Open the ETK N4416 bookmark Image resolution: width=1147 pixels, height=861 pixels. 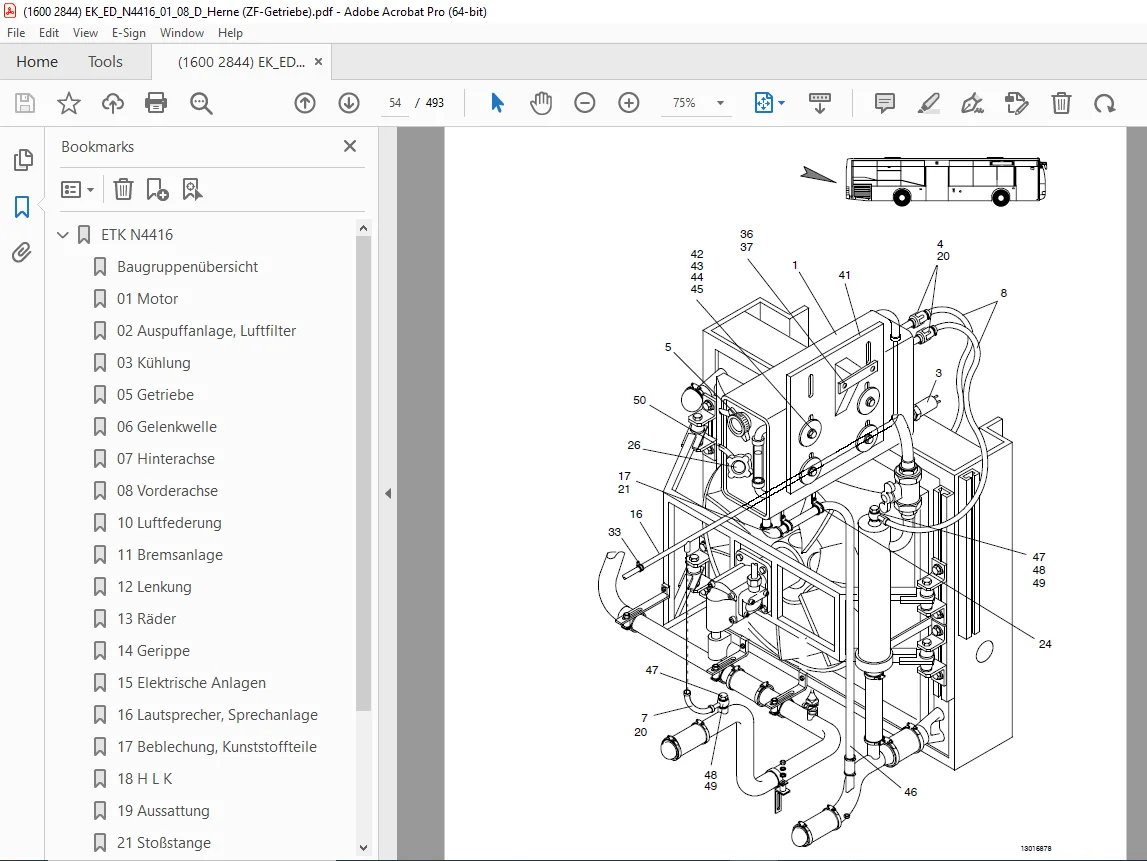137,235
